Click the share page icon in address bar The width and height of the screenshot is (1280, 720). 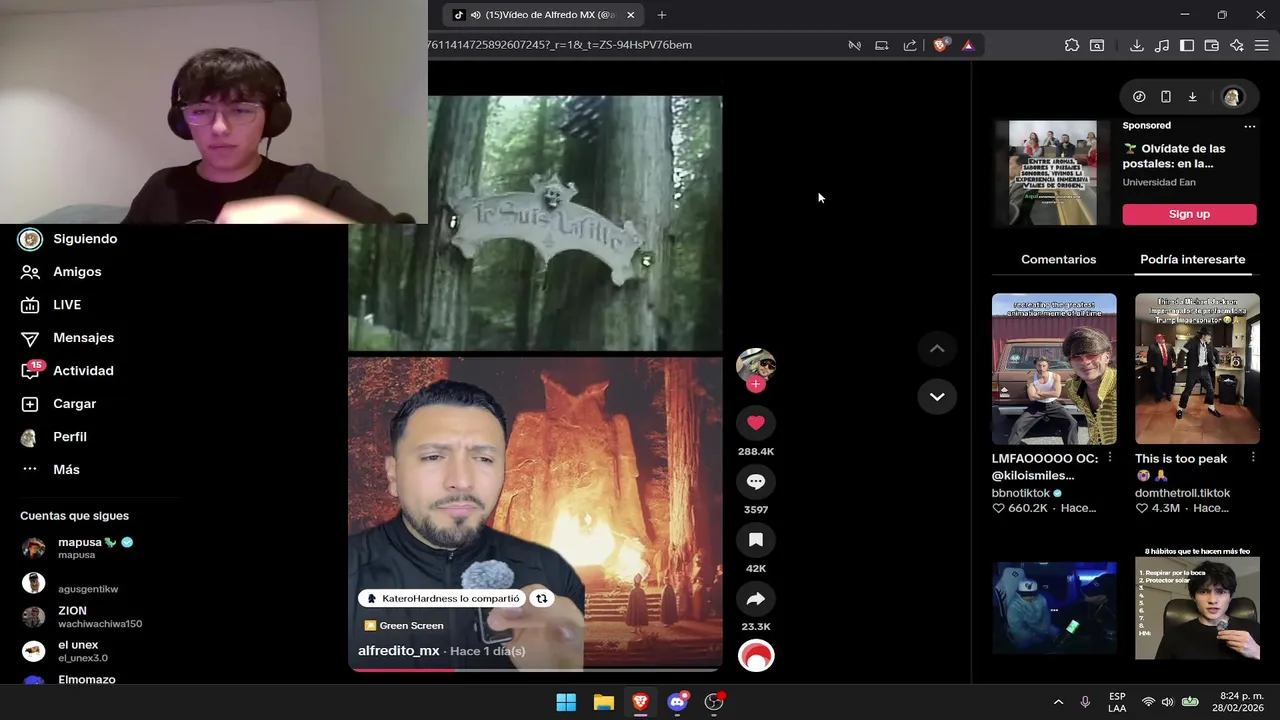[x=910, y=45]
